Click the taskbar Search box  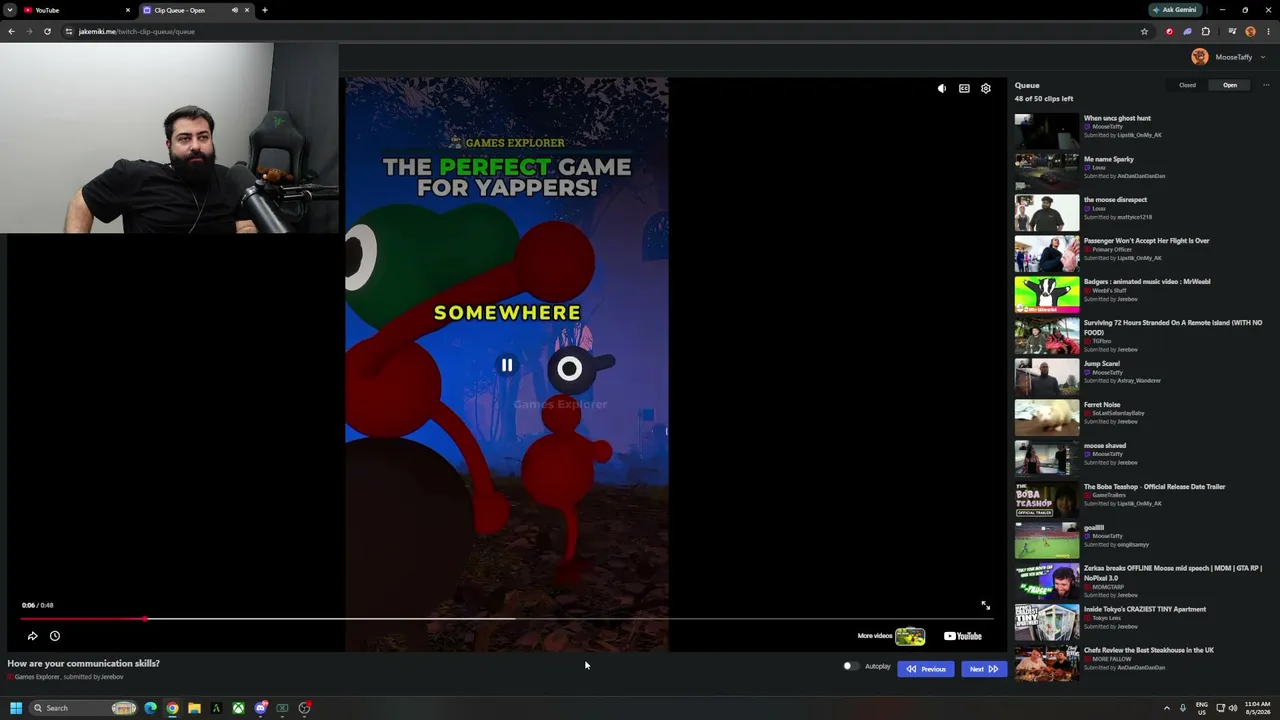point(84,708)
